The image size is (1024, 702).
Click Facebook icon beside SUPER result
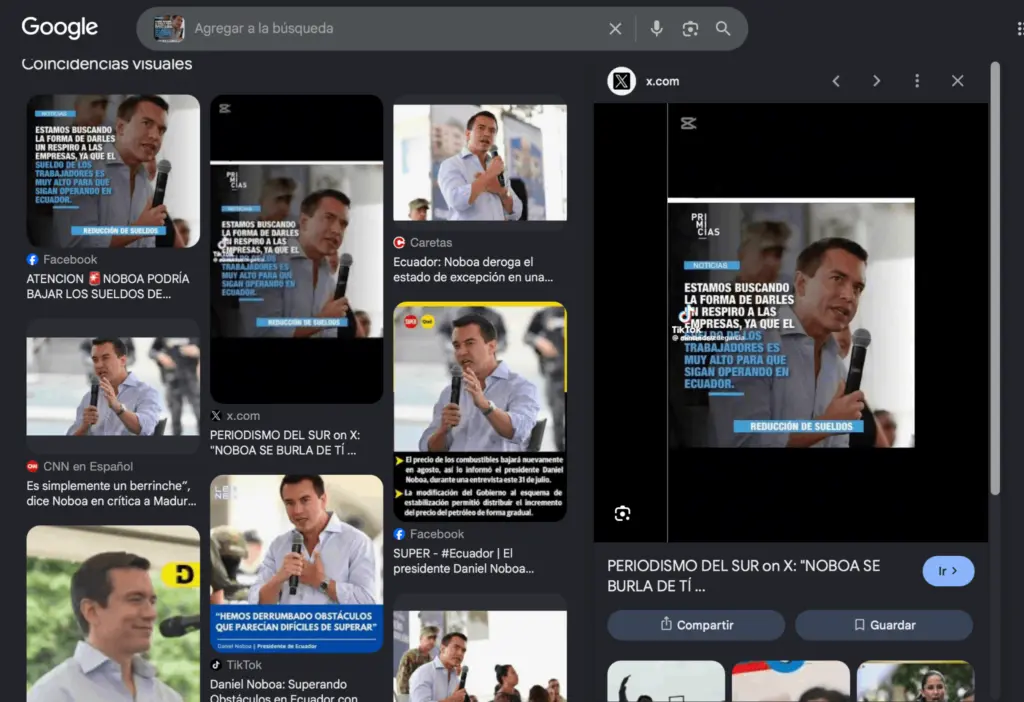pyautogui.click(x=399, y=534)
